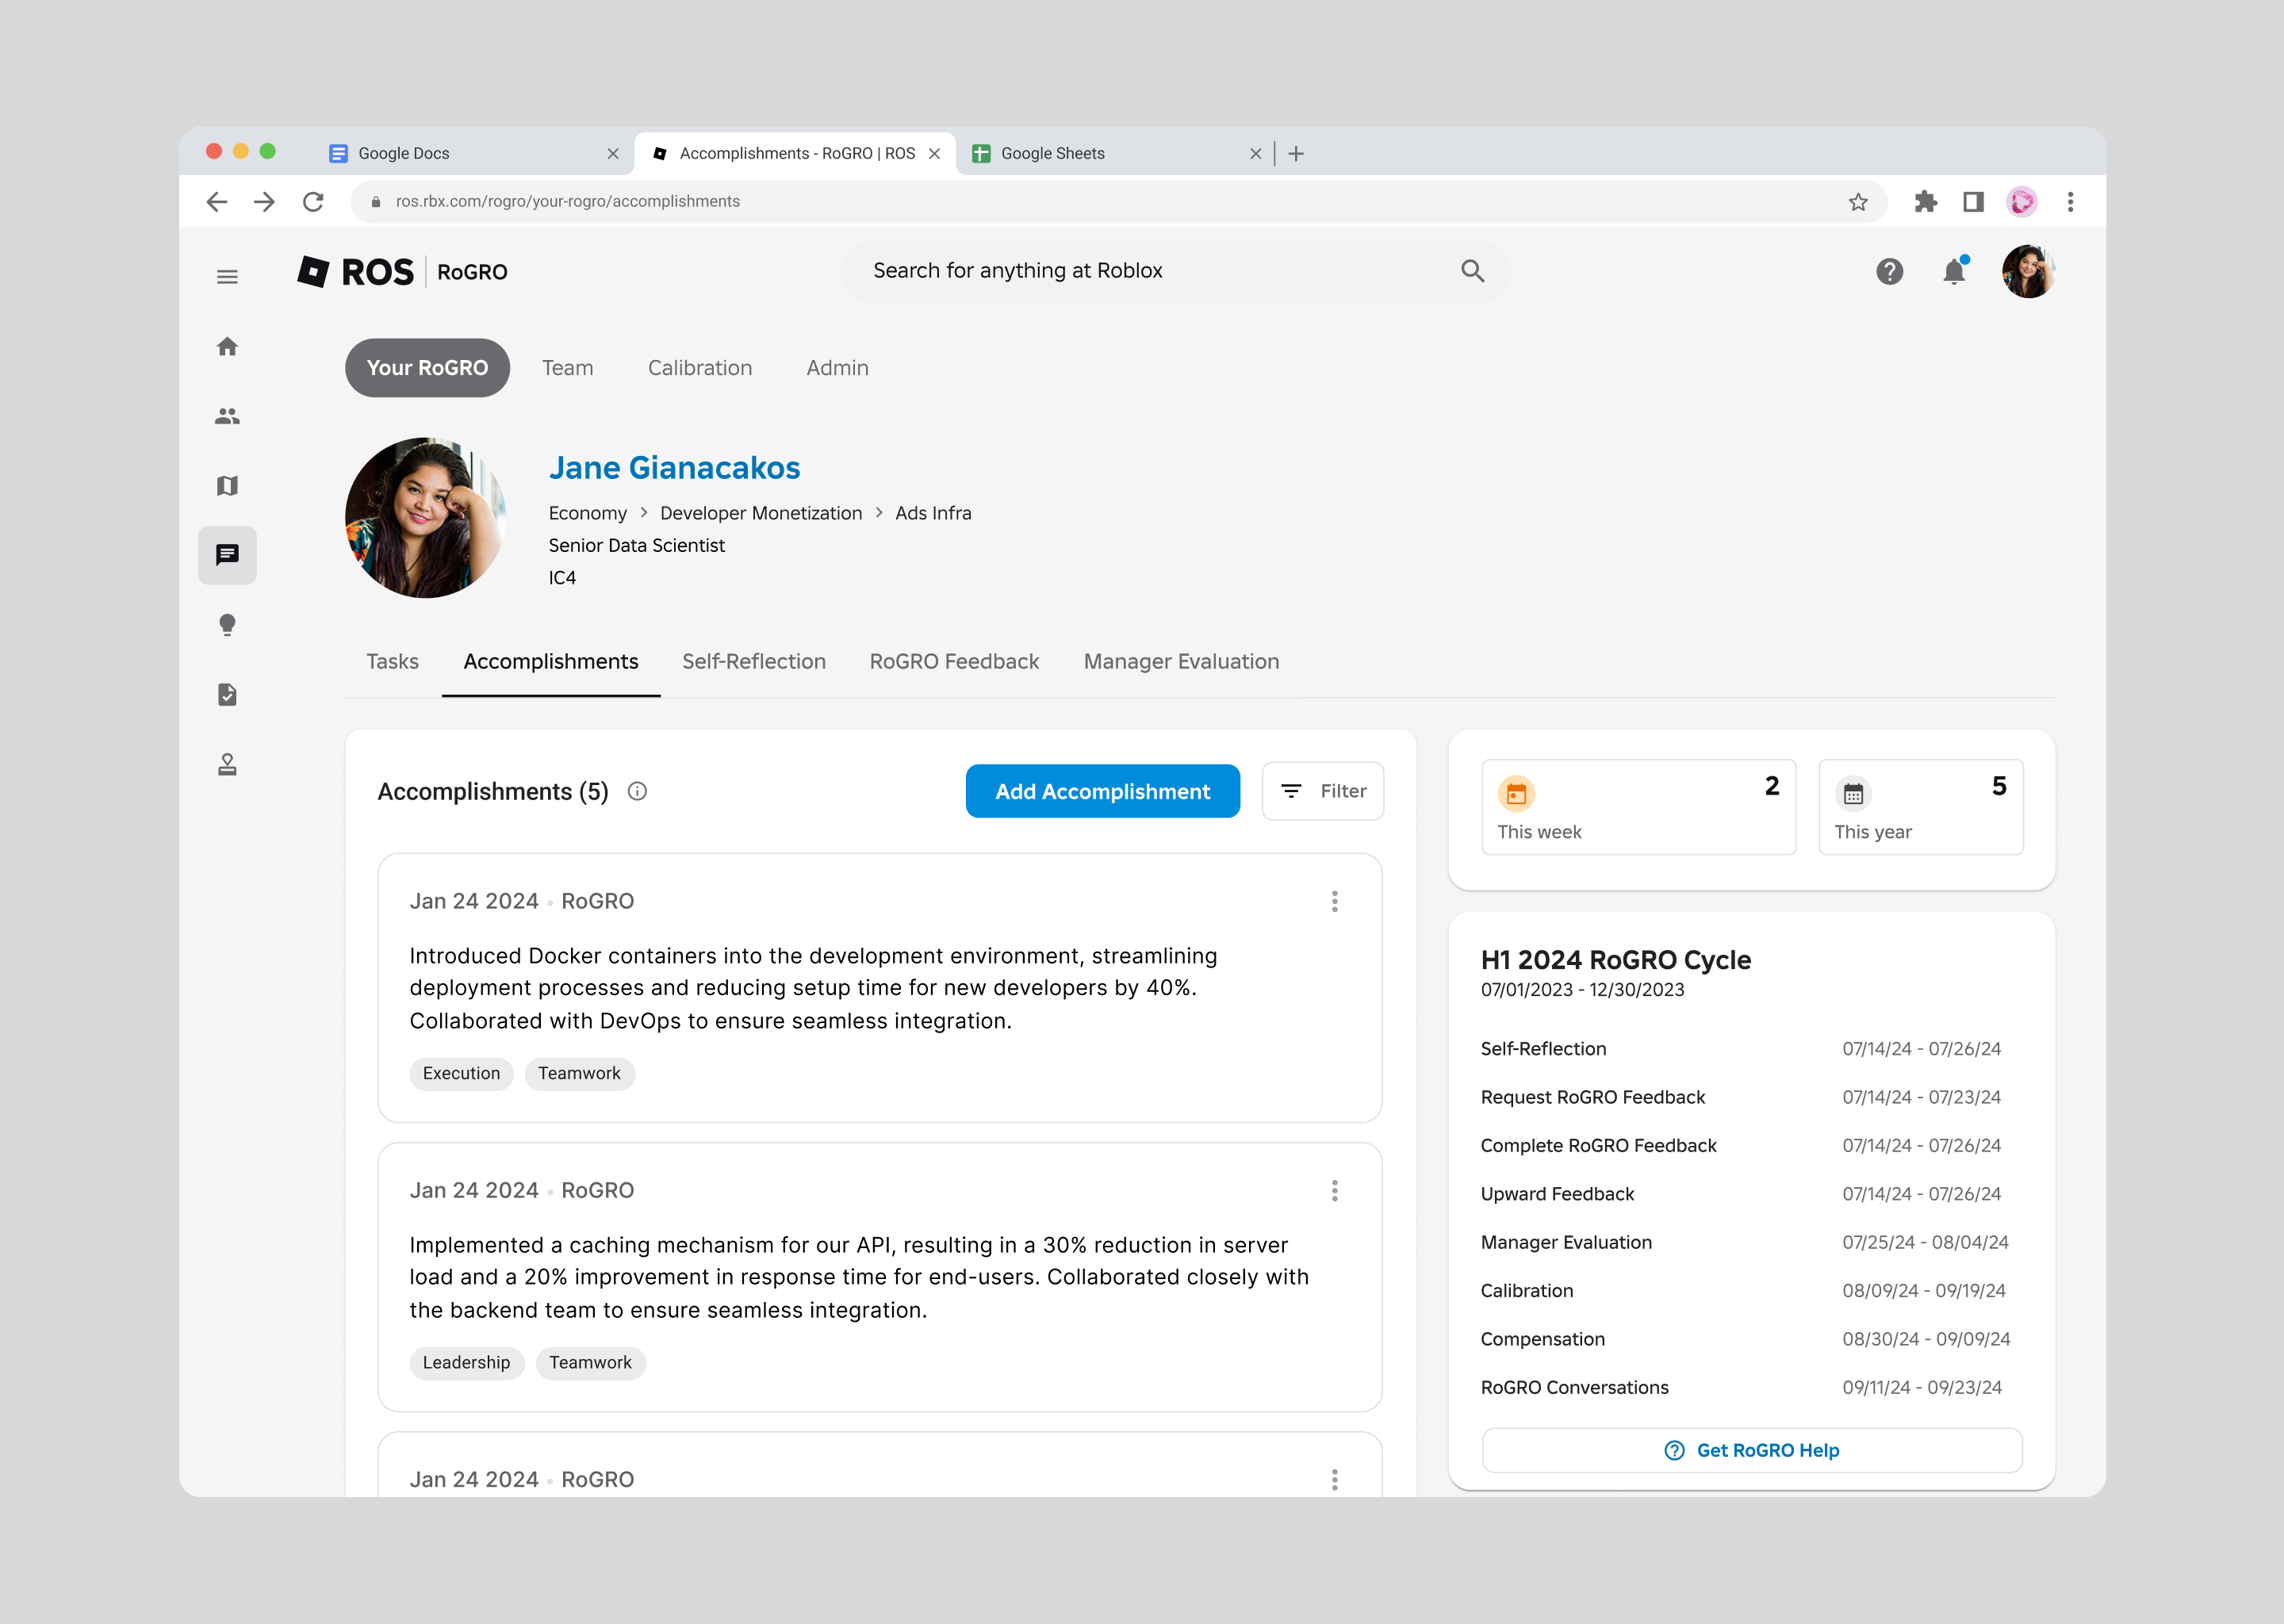Bookmark page with the star icon
2284x1624 pixels.
tap(1857, 202)
